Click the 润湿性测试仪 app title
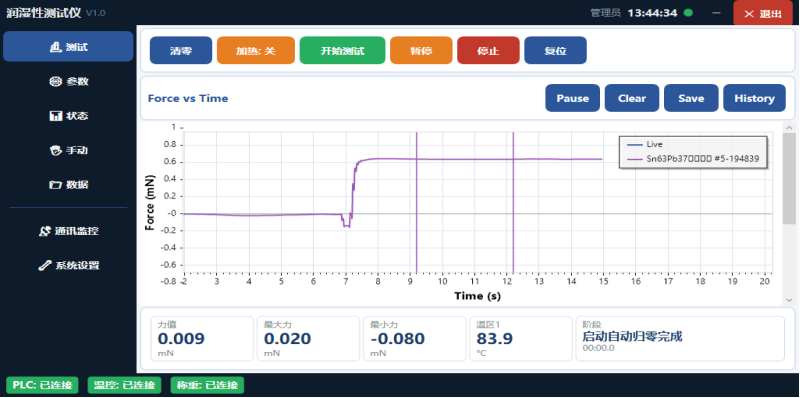The image size is (800, 398). coord(44,13)
